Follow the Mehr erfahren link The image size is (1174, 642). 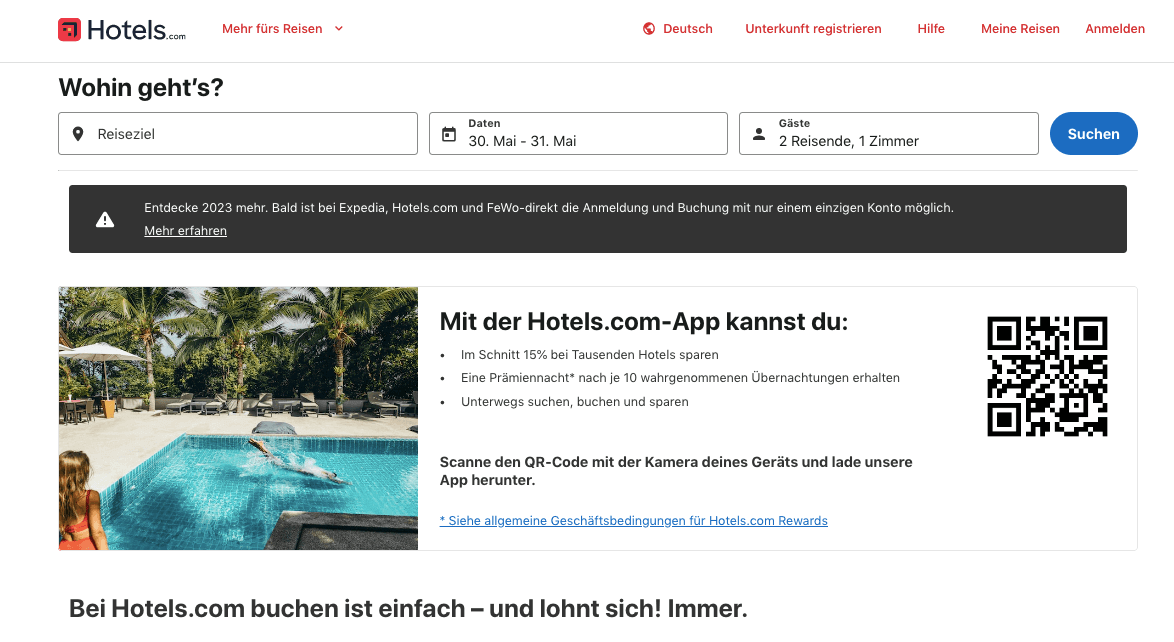point(186,231)
